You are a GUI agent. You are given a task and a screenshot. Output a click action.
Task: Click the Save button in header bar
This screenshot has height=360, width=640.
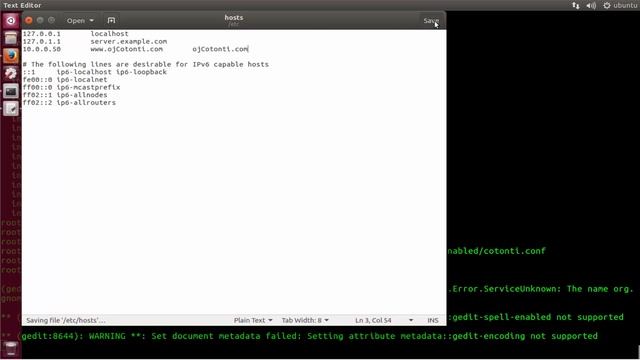tap(431, 20)
